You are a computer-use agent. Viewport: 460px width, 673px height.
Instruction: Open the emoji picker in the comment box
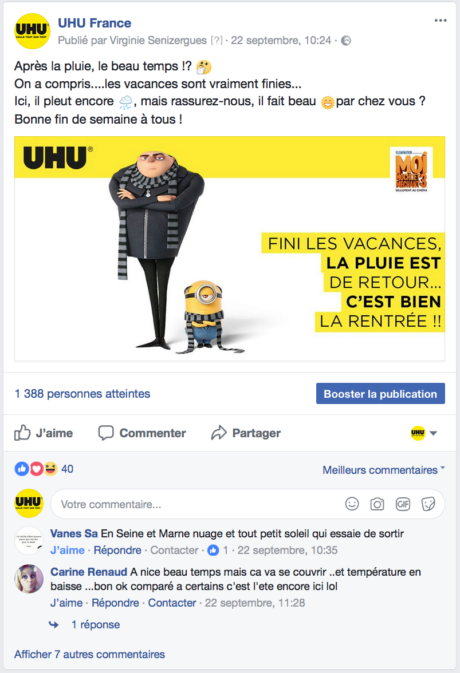pos(352,504)
